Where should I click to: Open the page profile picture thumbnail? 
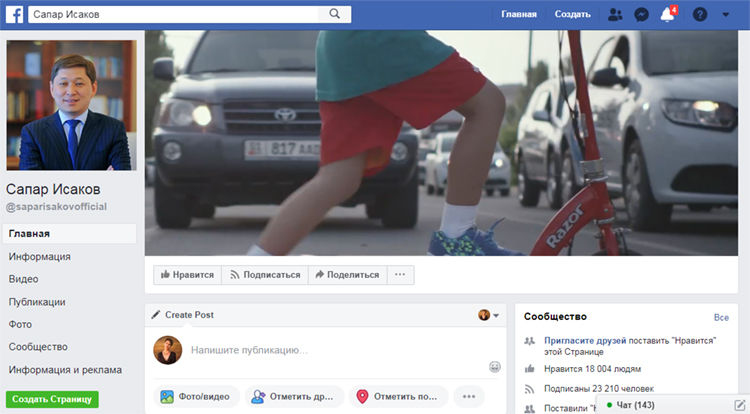[x=70, y=105]
